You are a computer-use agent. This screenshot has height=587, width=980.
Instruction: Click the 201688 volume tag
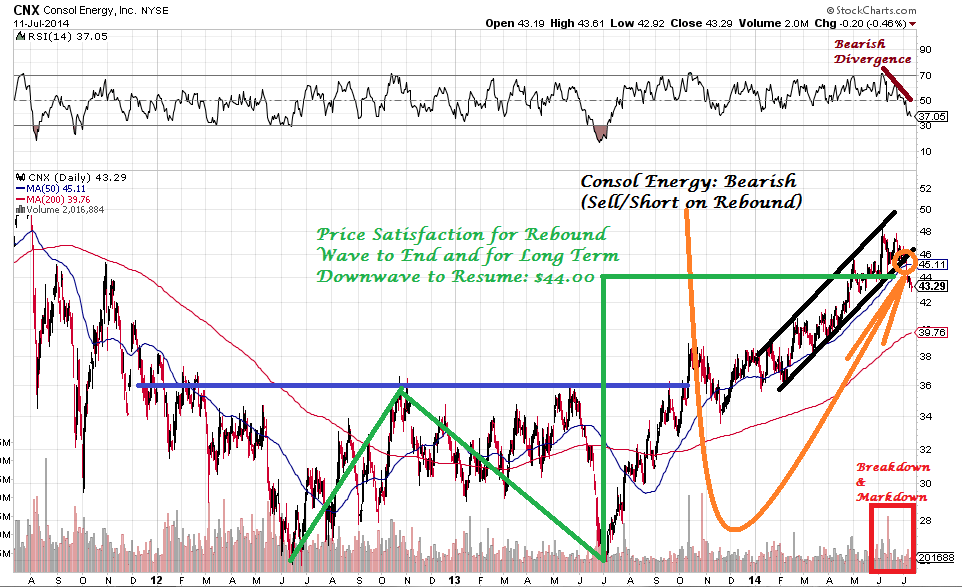(936, 557)
